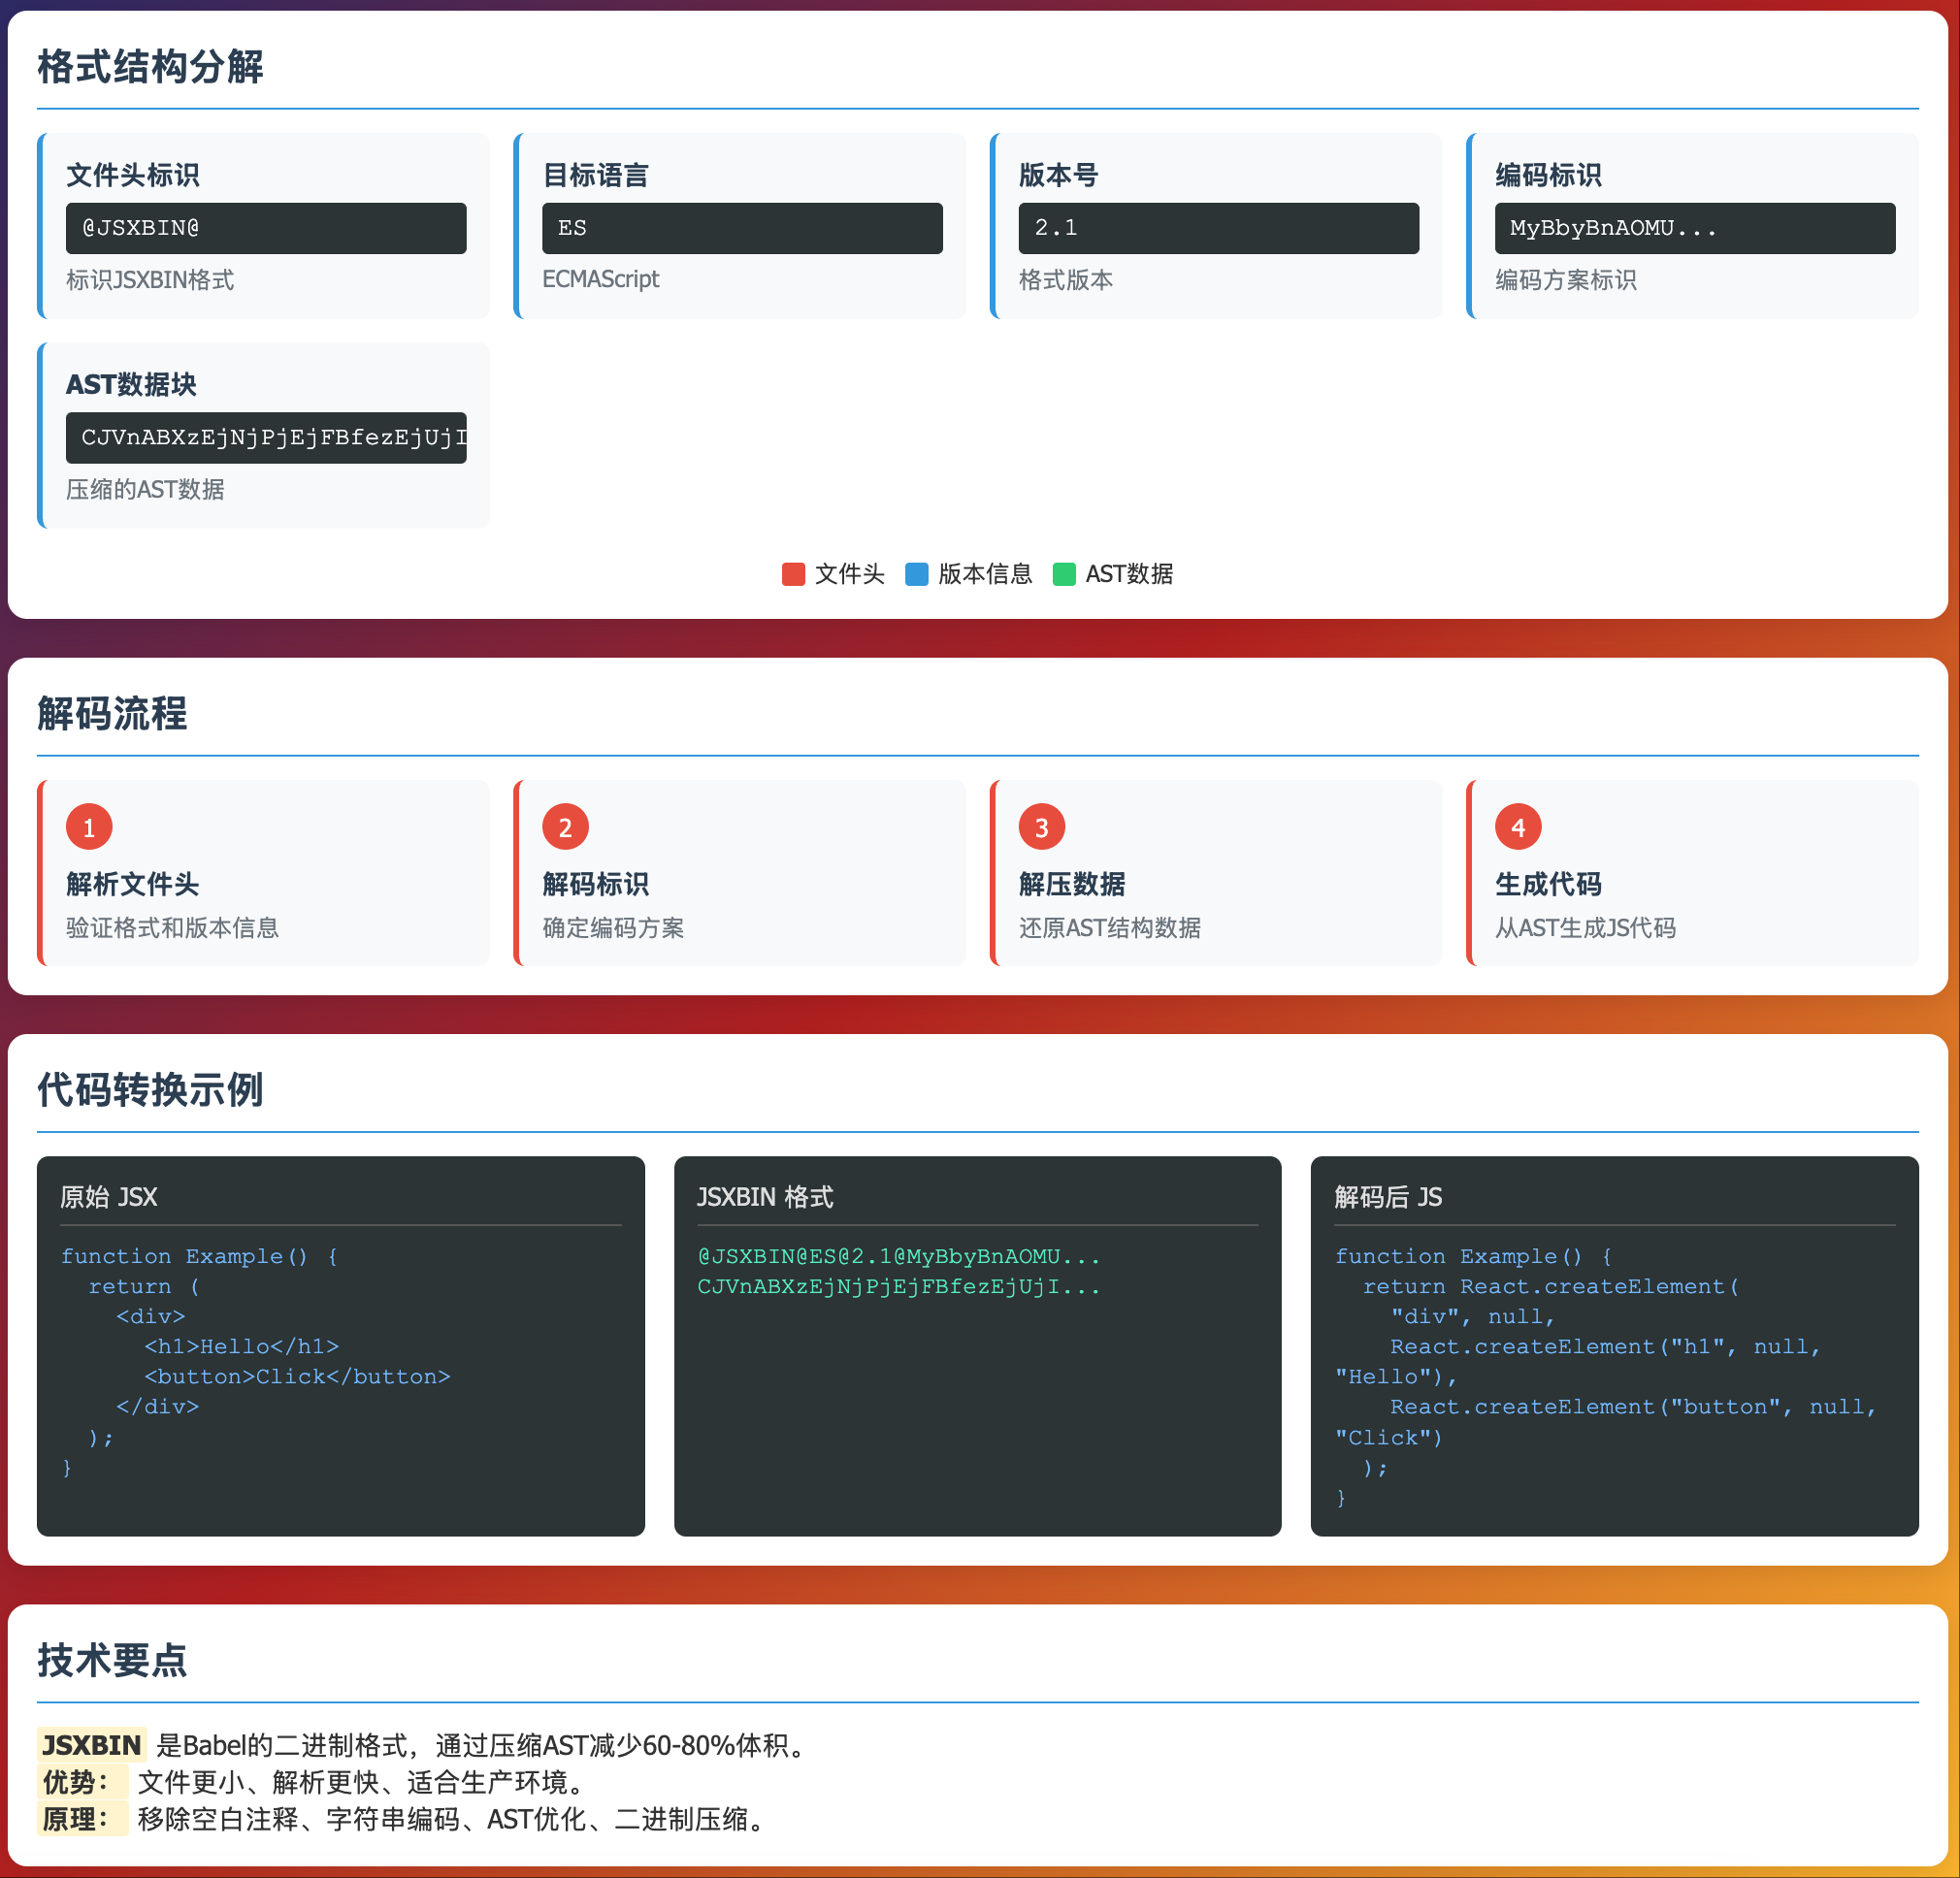
Task: Click the 生成代码 step card title
Action: point(1547,884)
